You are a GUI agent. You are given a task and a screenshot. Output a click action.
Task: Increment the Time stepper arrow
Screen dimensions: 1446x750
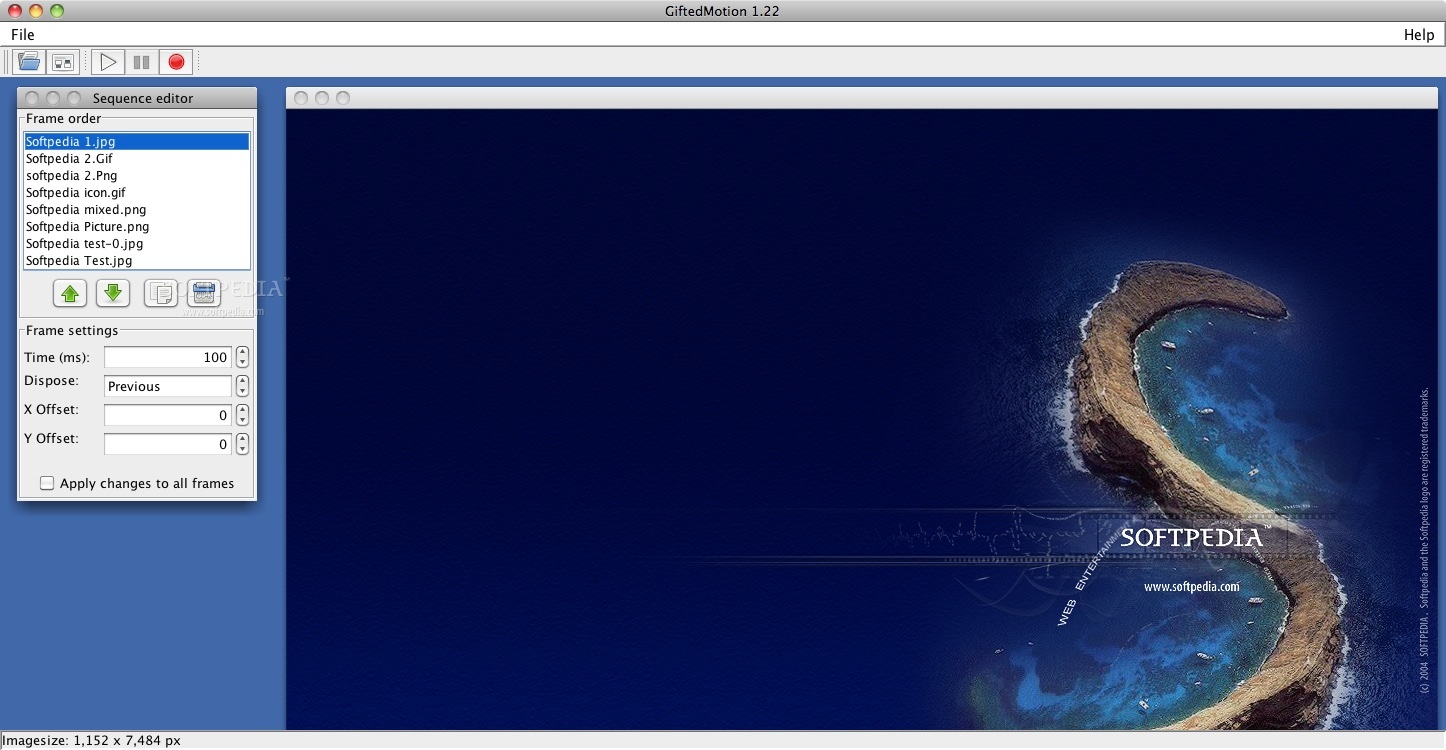click(242, 352)
